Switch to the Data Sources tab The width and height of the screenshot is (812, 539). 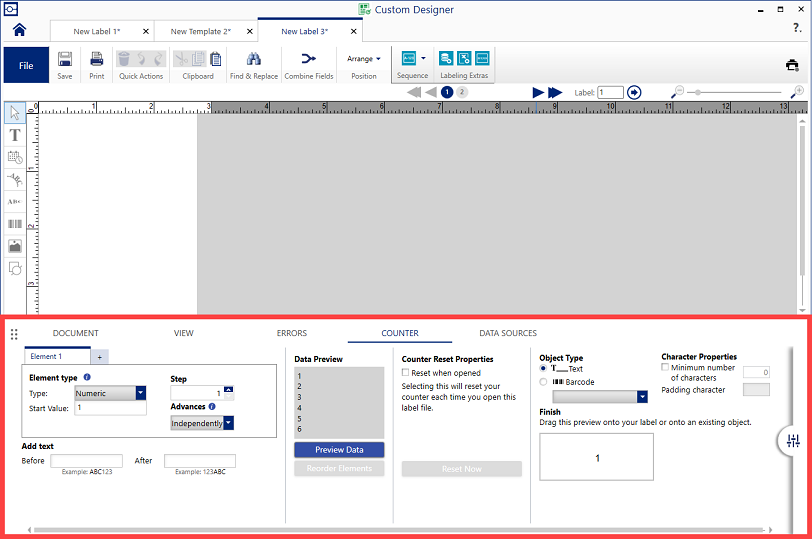point(508,333)
